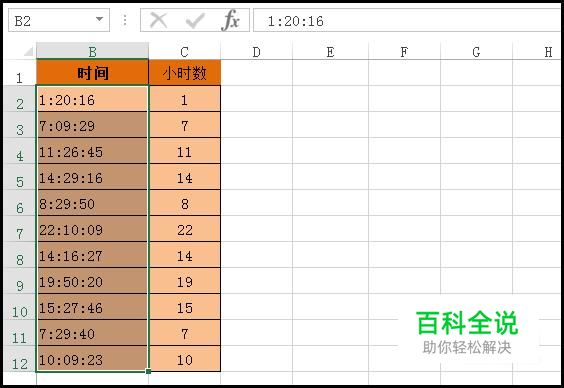Click hours cell with value 1
The width and height of the screenshot is (564, 388).
tap(185, 99)
